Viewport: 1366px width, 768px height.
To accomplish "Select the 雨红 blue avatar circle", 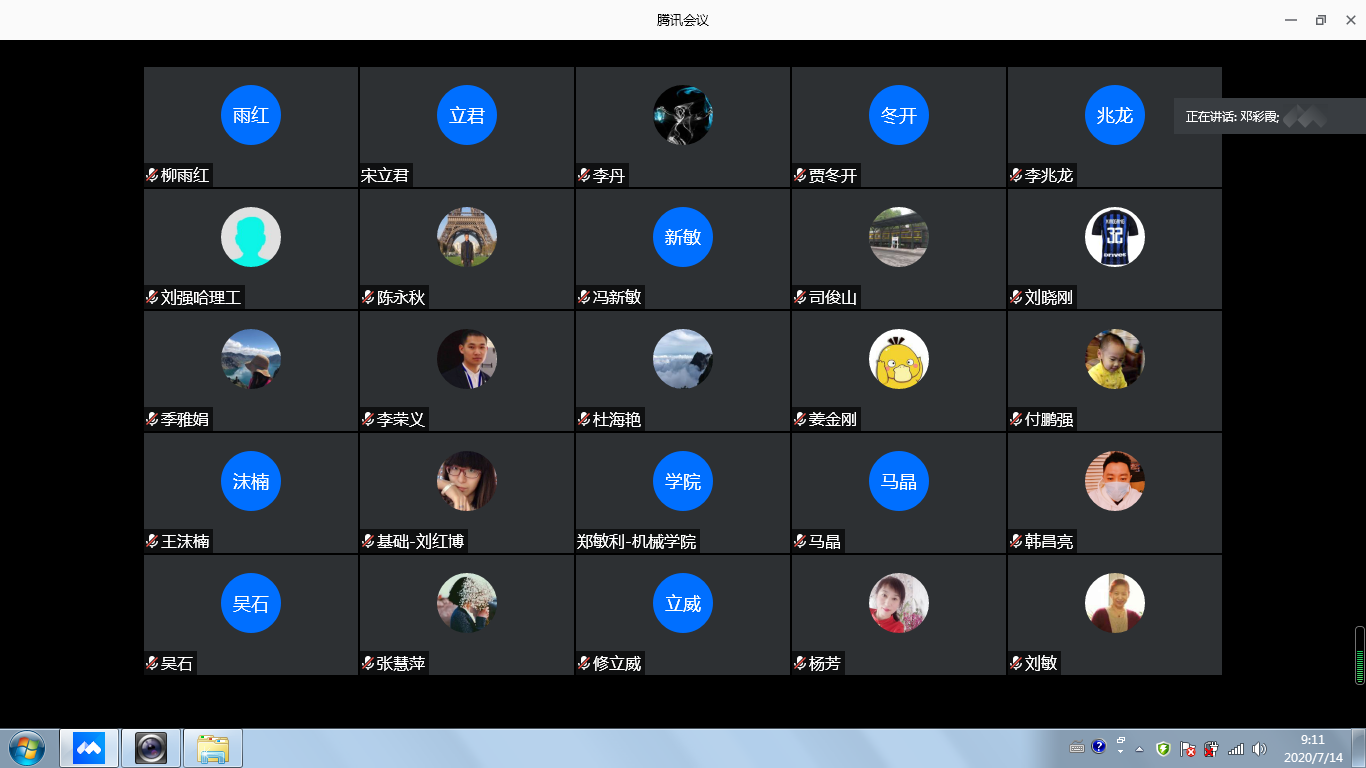I will [251, 115].
